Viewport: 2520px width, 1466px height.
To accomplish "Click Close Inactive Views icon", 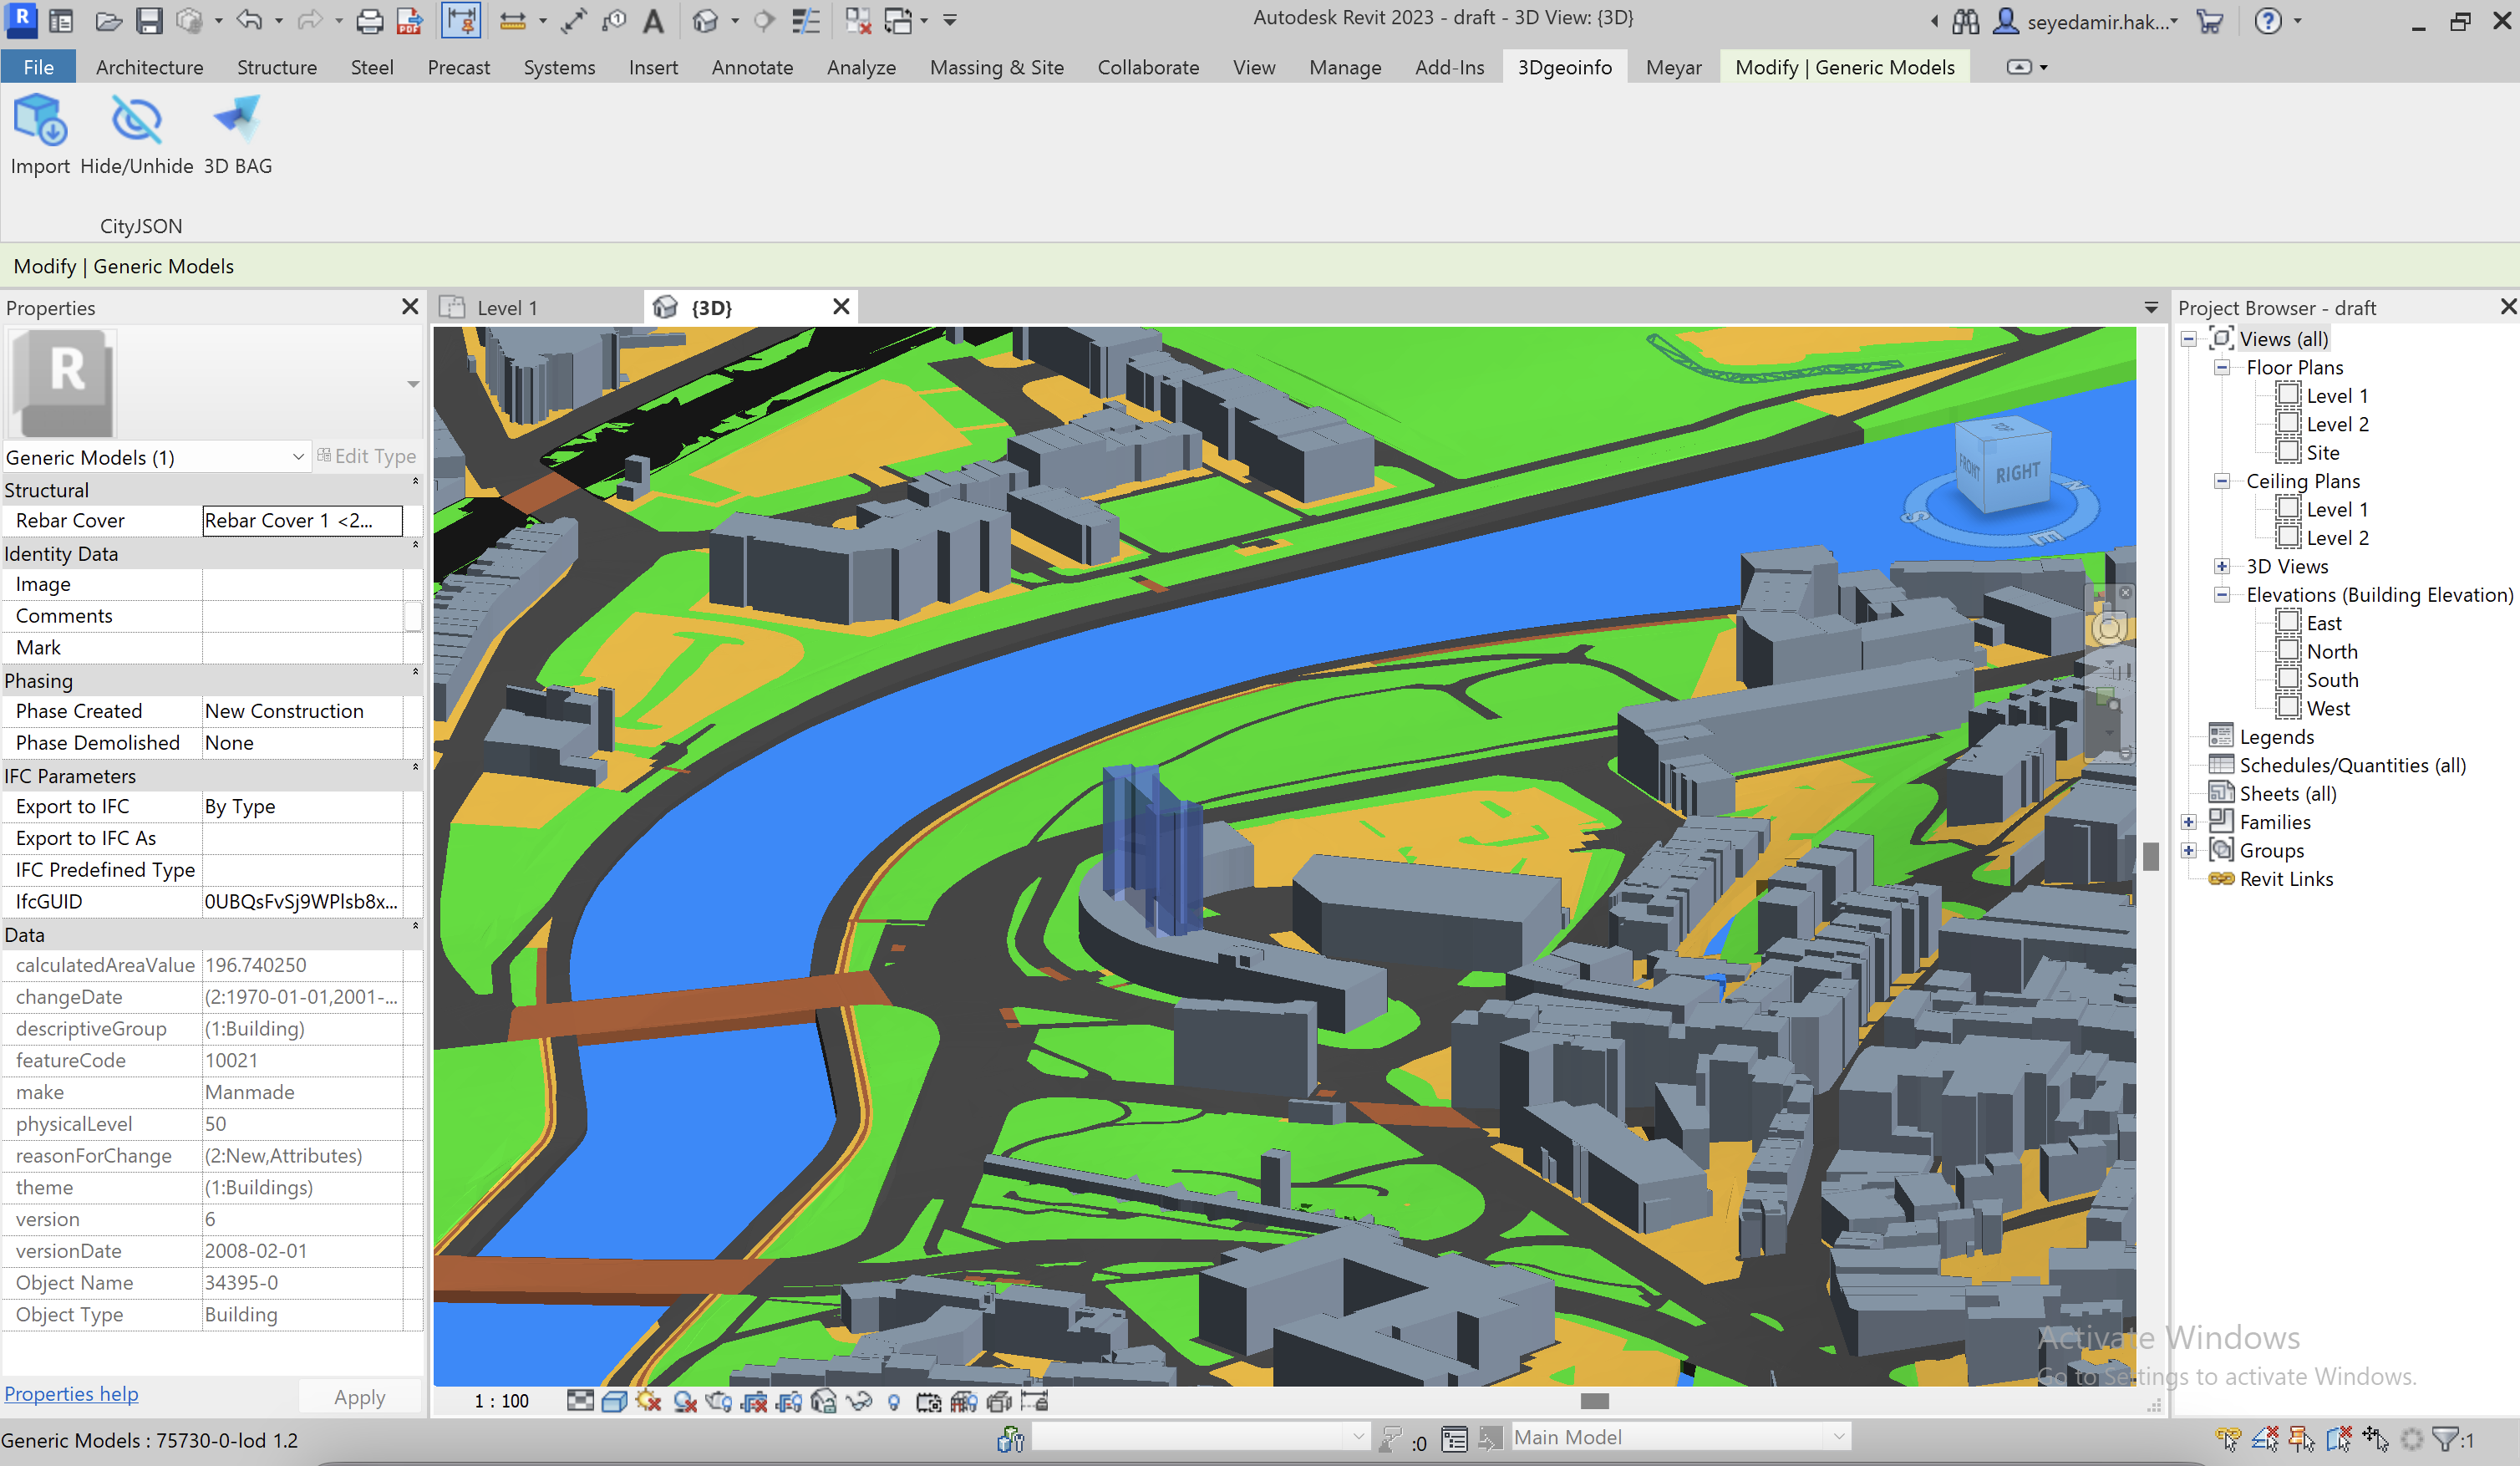I will click(x=858, y=20).
